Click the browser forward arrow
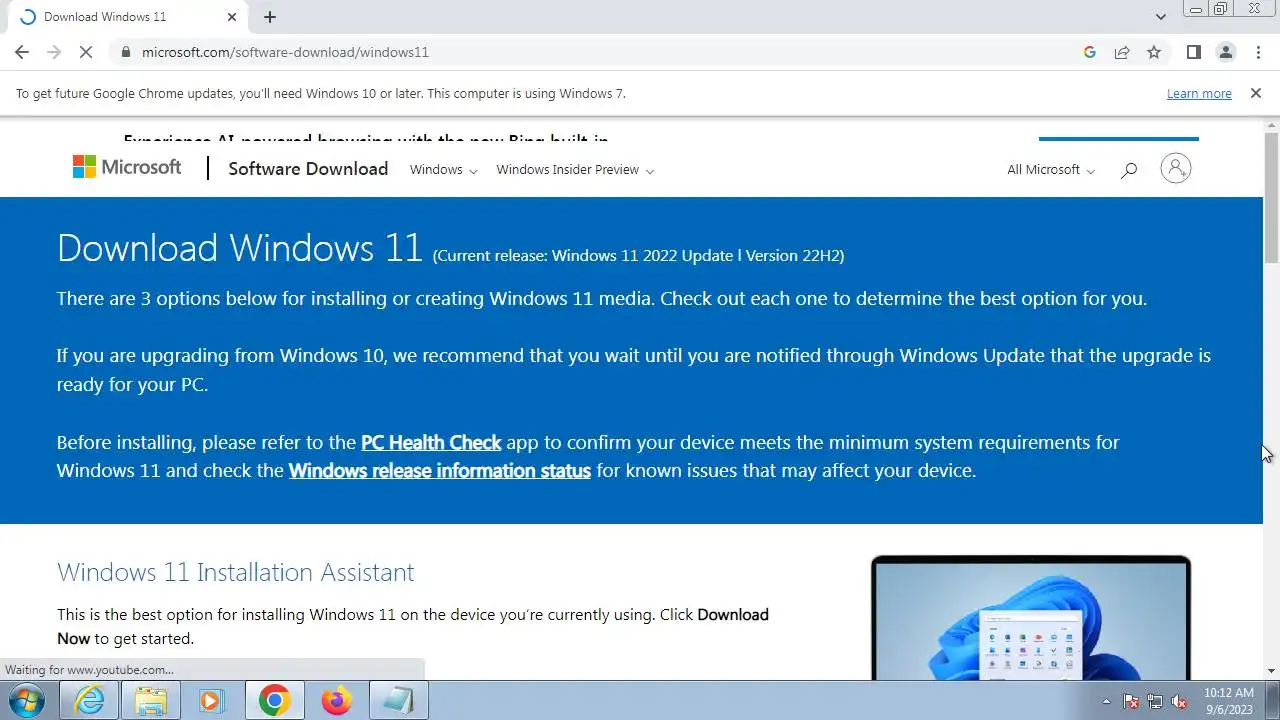The image size is (1280, 720). pos(54,52)
